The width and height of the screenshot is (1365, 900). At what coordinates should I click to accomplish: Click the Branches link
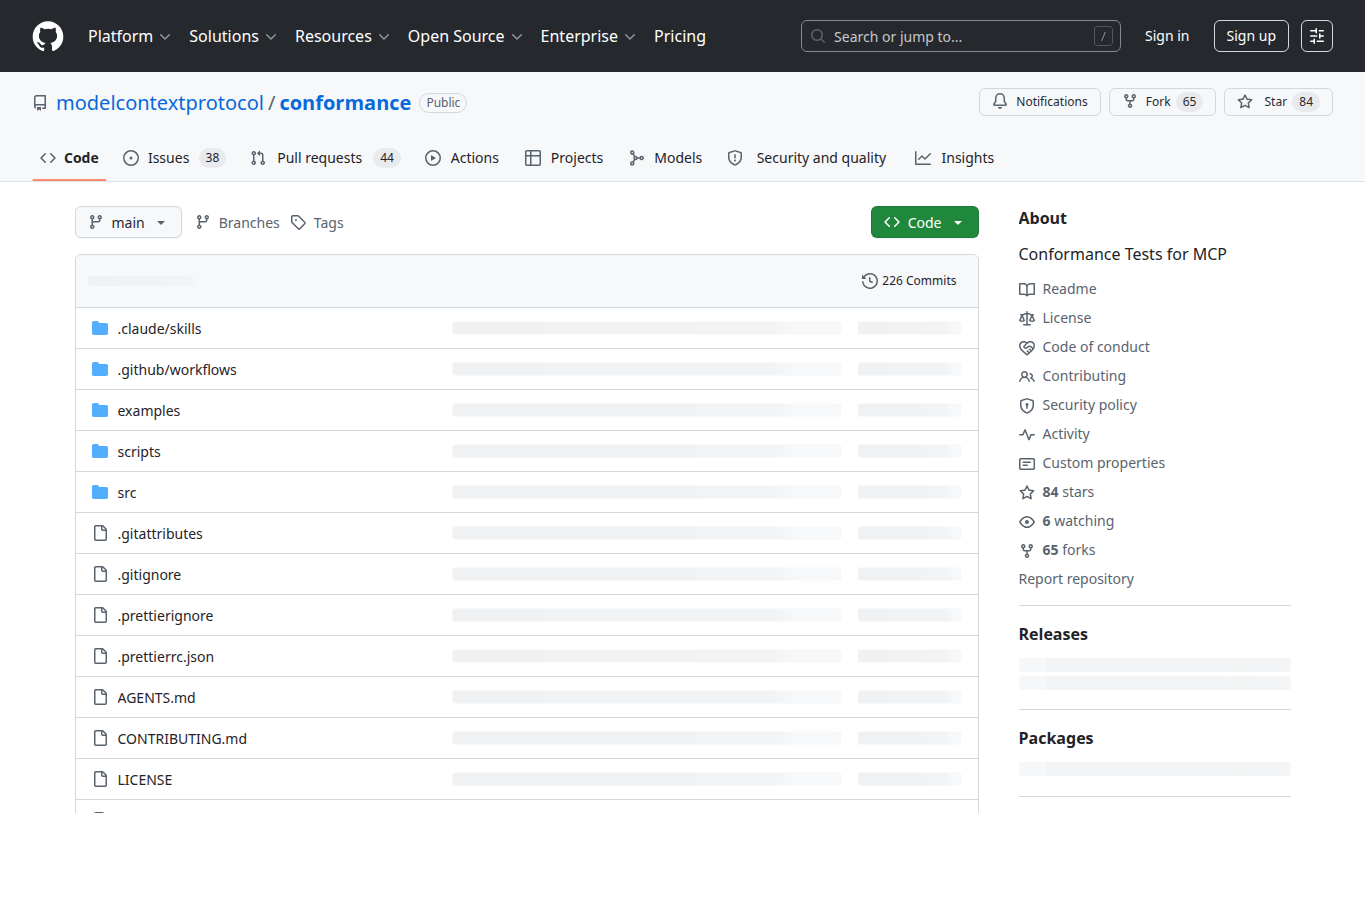pyautogui.click(x=238, y=223)
